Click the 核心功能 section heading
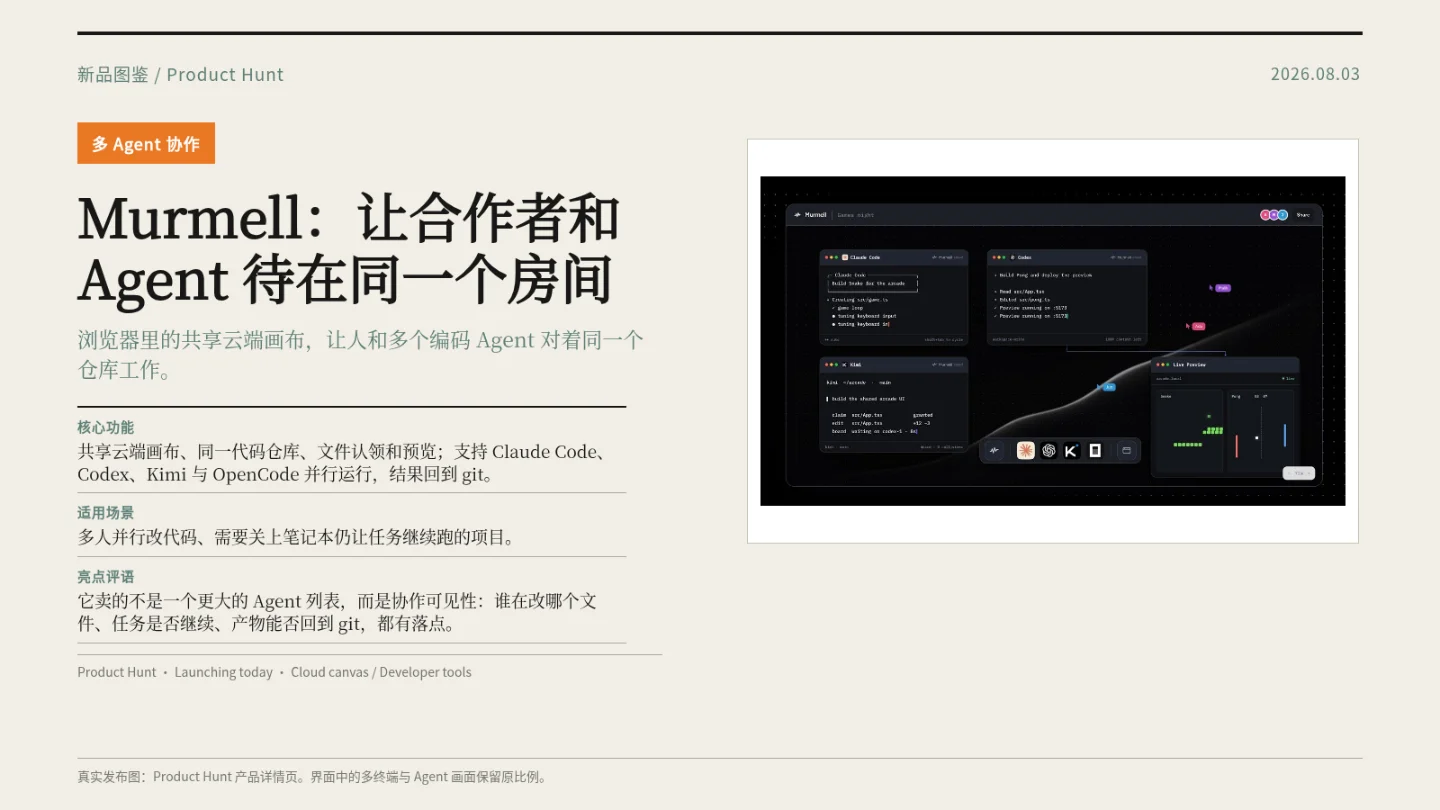The width and height of the screenshot is (1440, 810). (x=105, y=427)
